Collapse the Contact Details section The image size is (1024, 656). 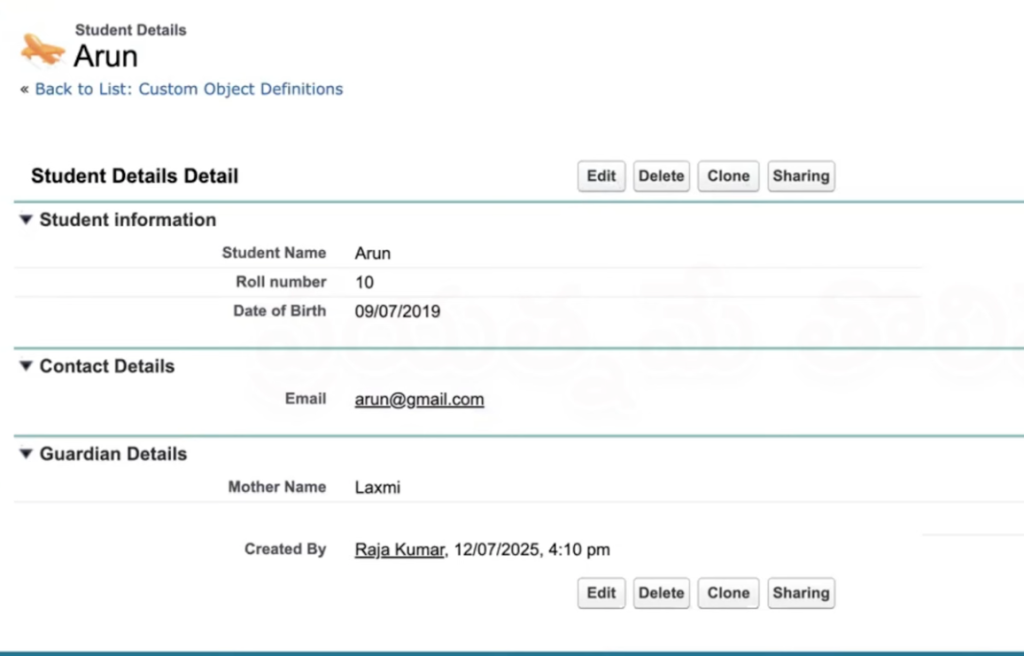(24, 366)
